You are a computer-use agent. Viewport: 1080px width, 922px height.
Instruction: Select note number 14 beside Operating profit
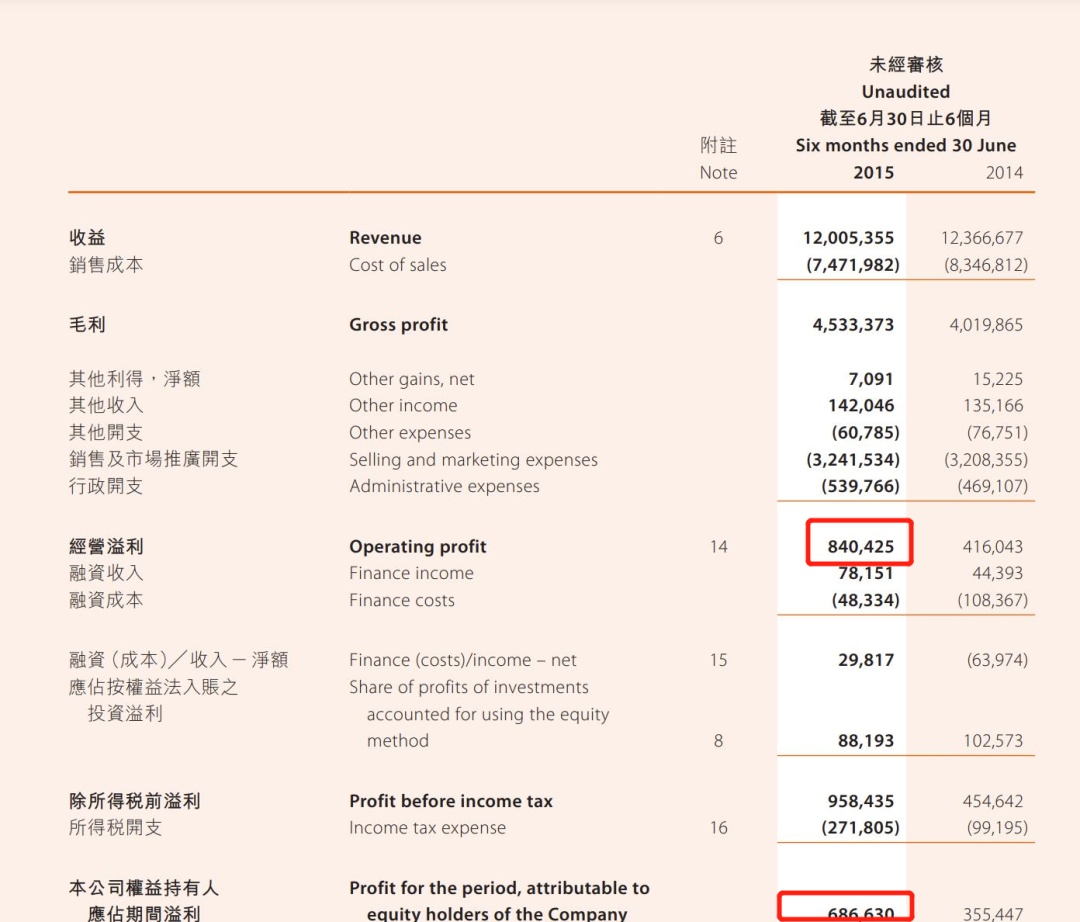pyautogui.click(x=718, y=547)
